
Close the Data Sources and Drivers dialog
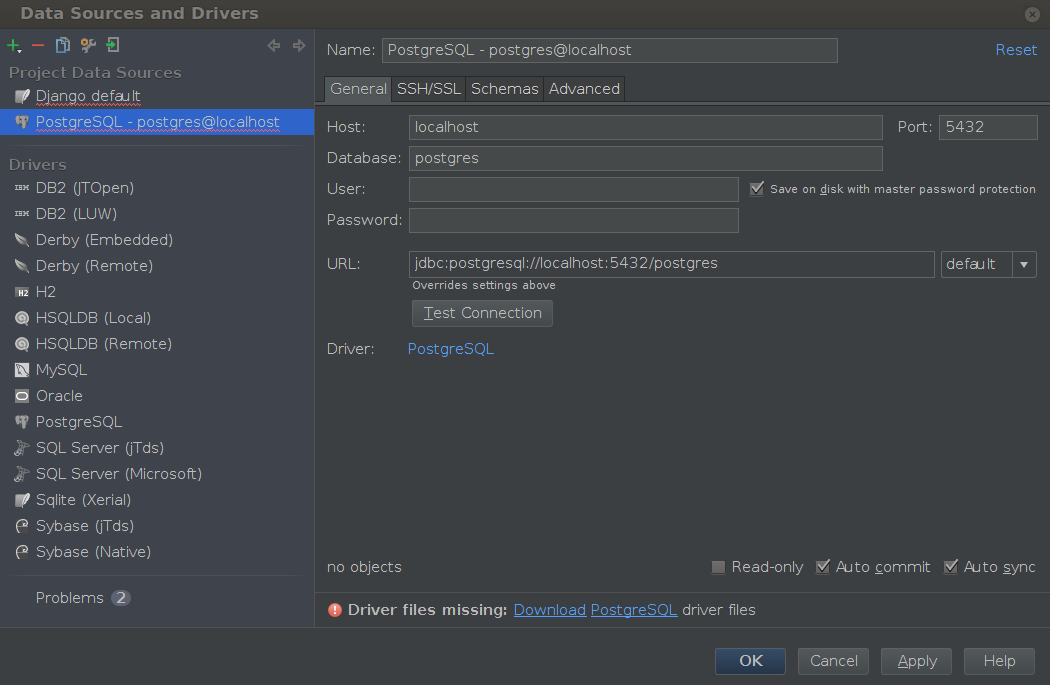pos(1032,14)
